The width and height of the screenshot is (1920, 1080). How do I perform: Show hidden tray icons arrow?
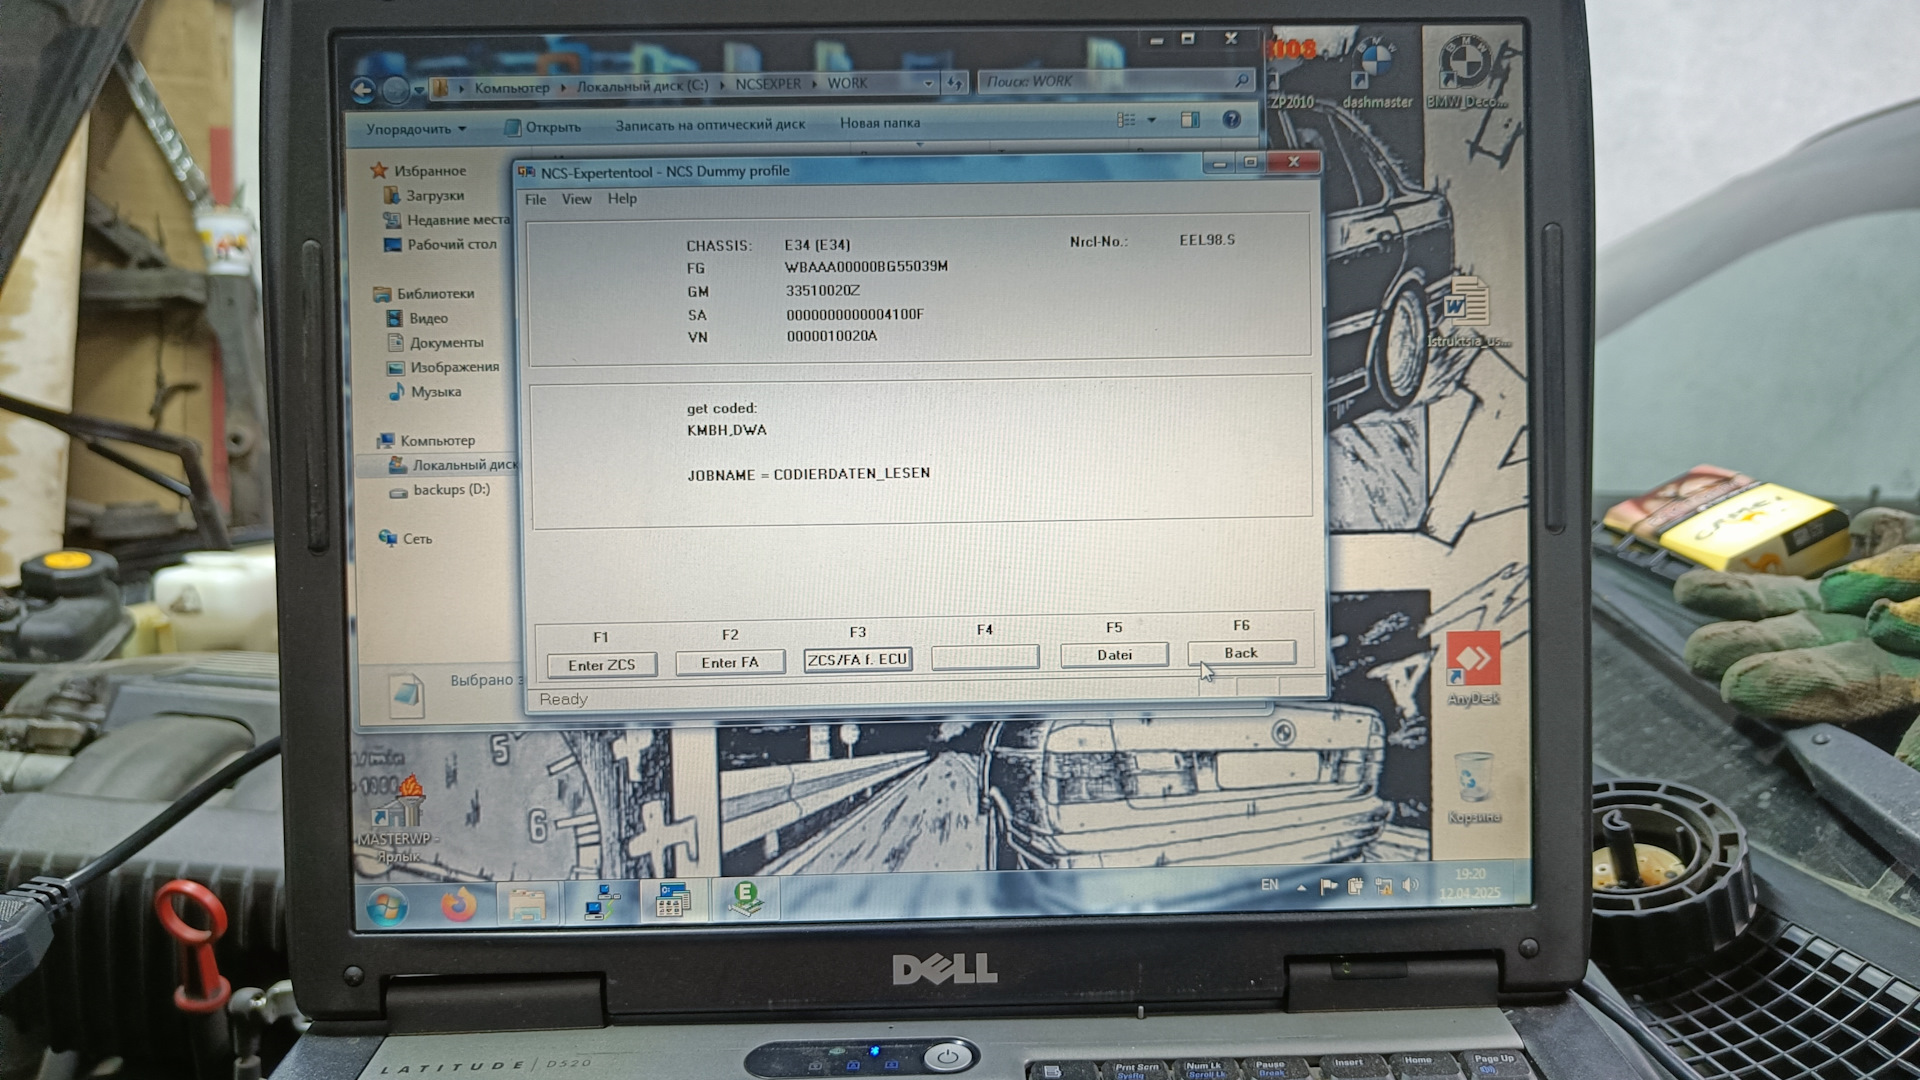click(1301, 887)
